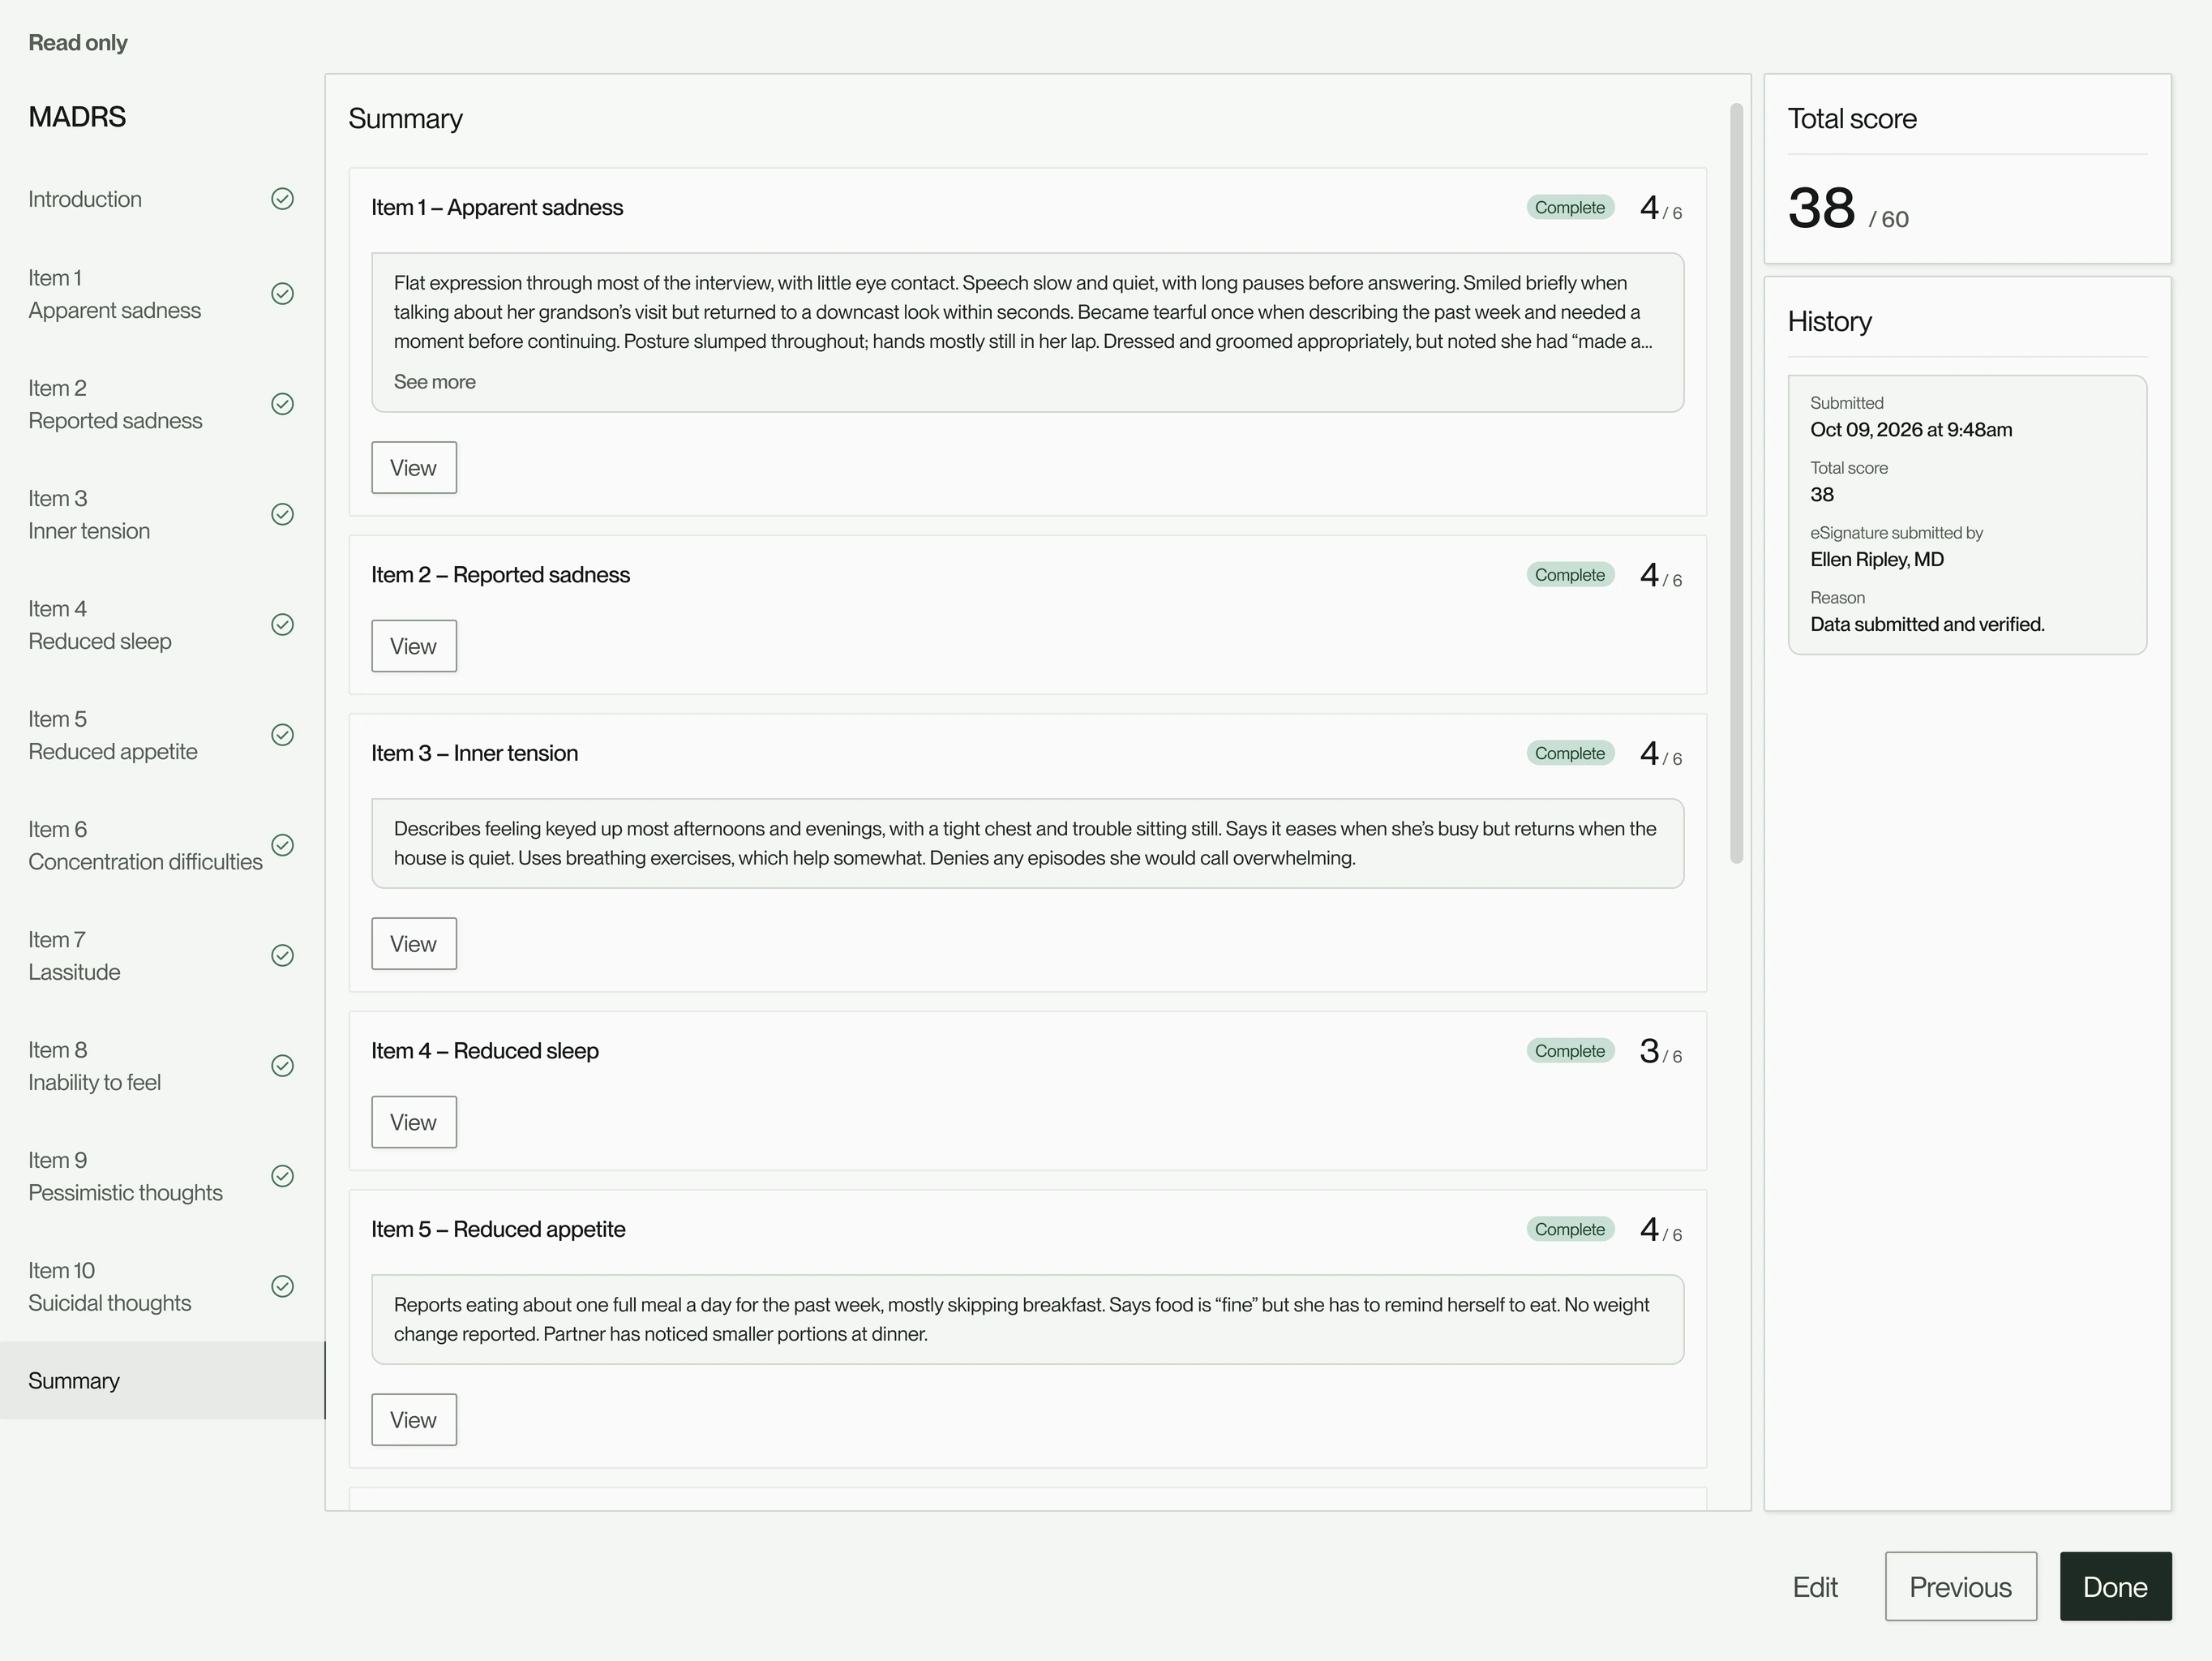Click the Done button
Screen dimensions: 2212x1661
[2115, 1587]
